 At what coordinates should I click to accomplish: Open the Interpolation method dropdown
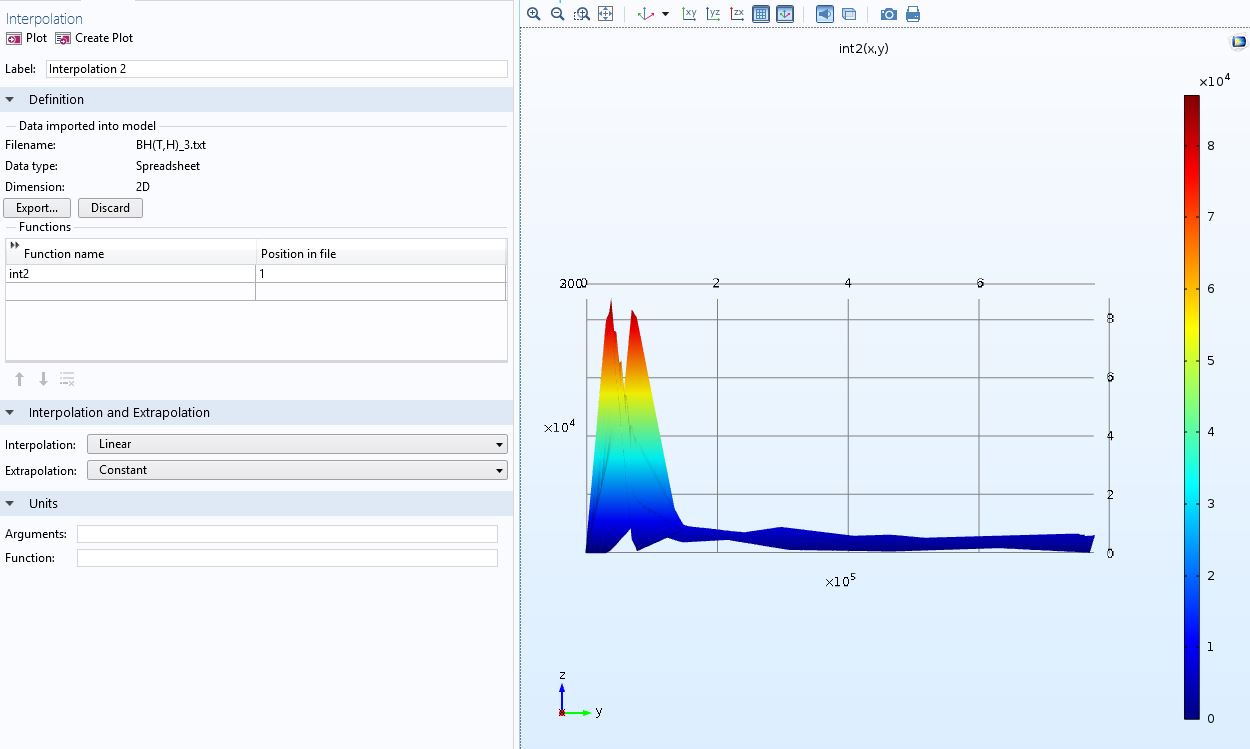click(x=296, y=444)
